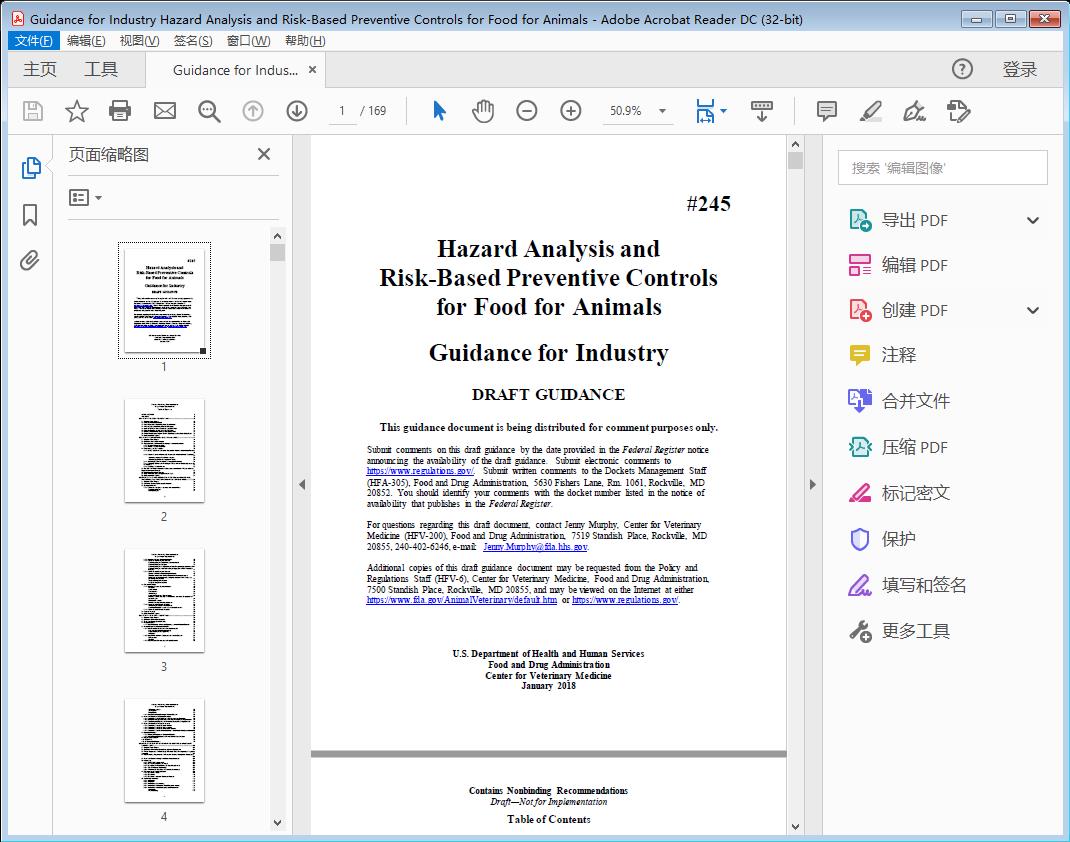Open the Bookmarks sidebar panel

click(x=29, y=216)
